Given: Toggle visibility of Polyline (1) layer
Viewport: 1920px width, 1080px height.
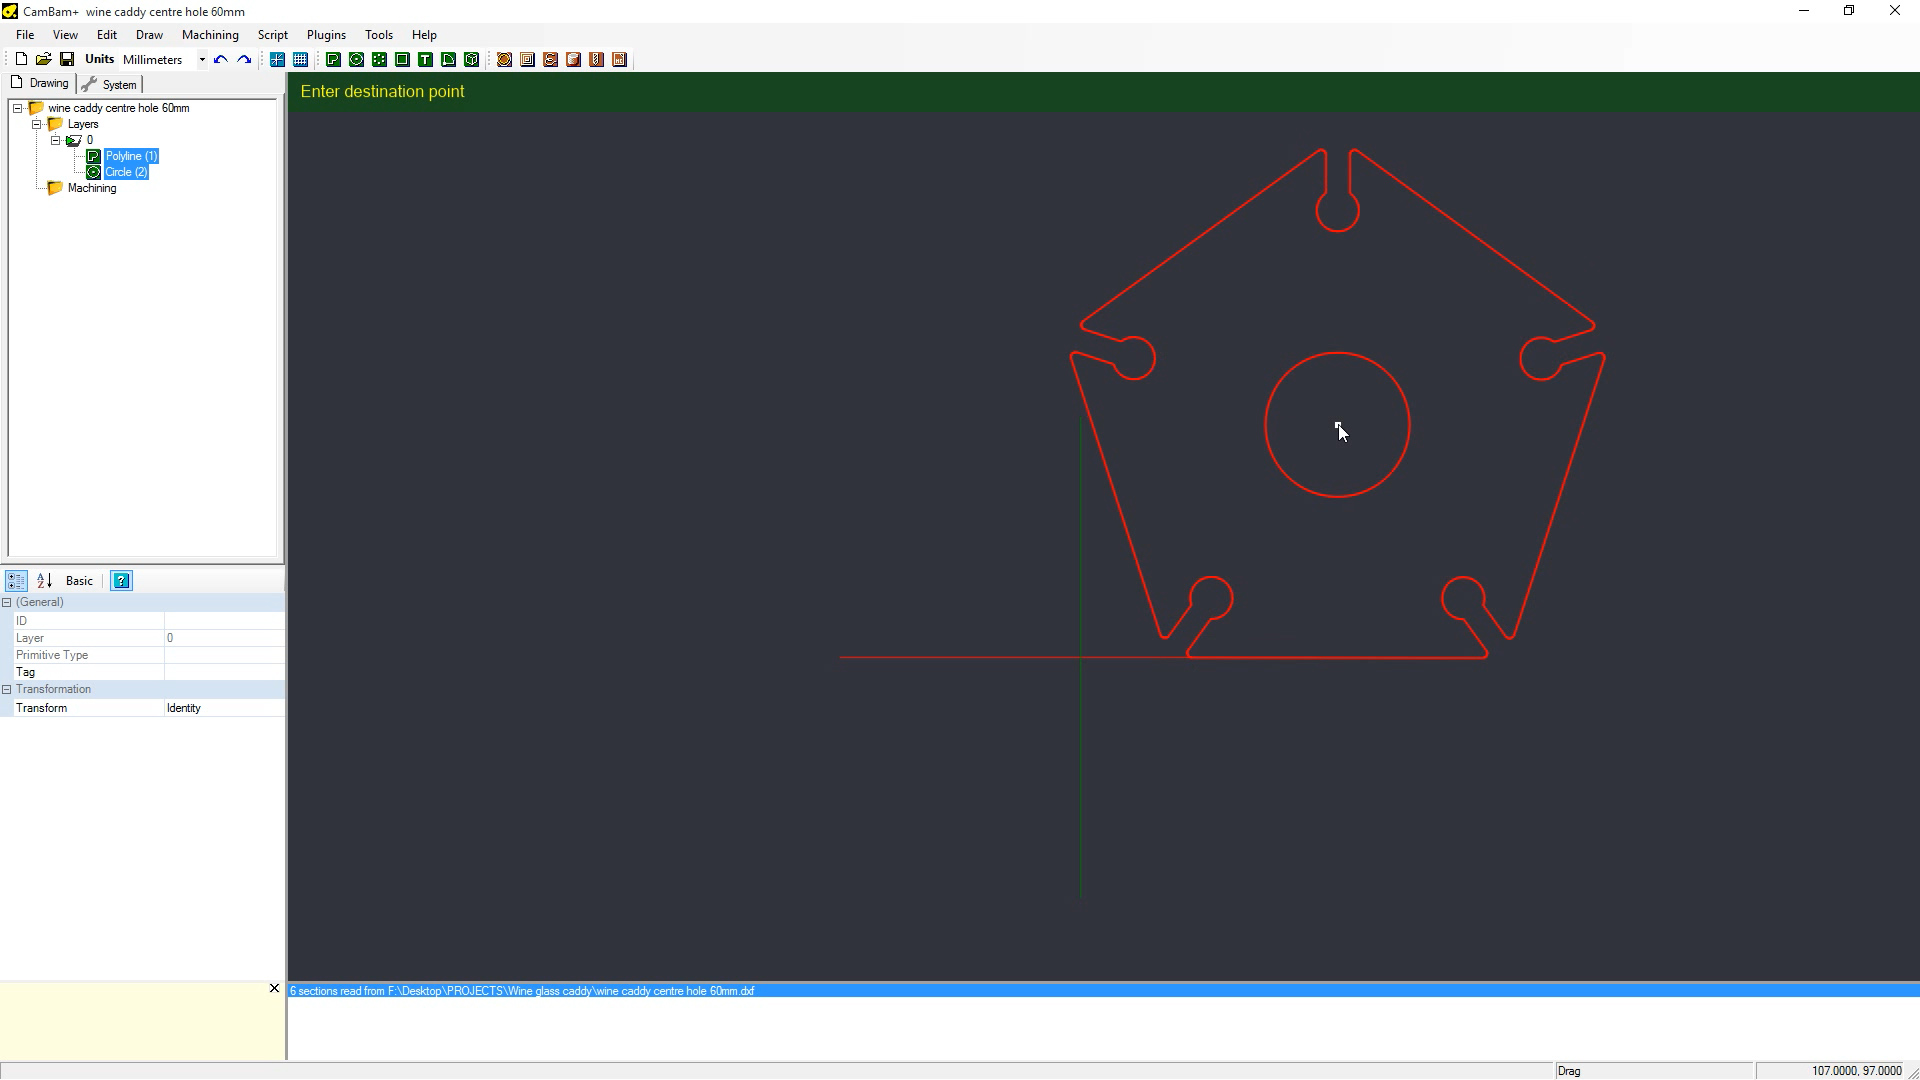Looking at the screenshot, I should pos(94,154).
